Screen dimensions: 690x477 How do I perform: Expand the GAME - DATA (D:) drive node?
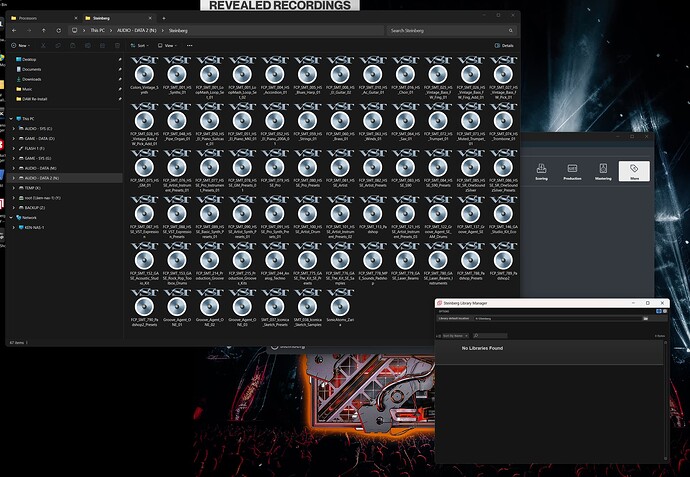pyautogui.click(x=14, y=139)
